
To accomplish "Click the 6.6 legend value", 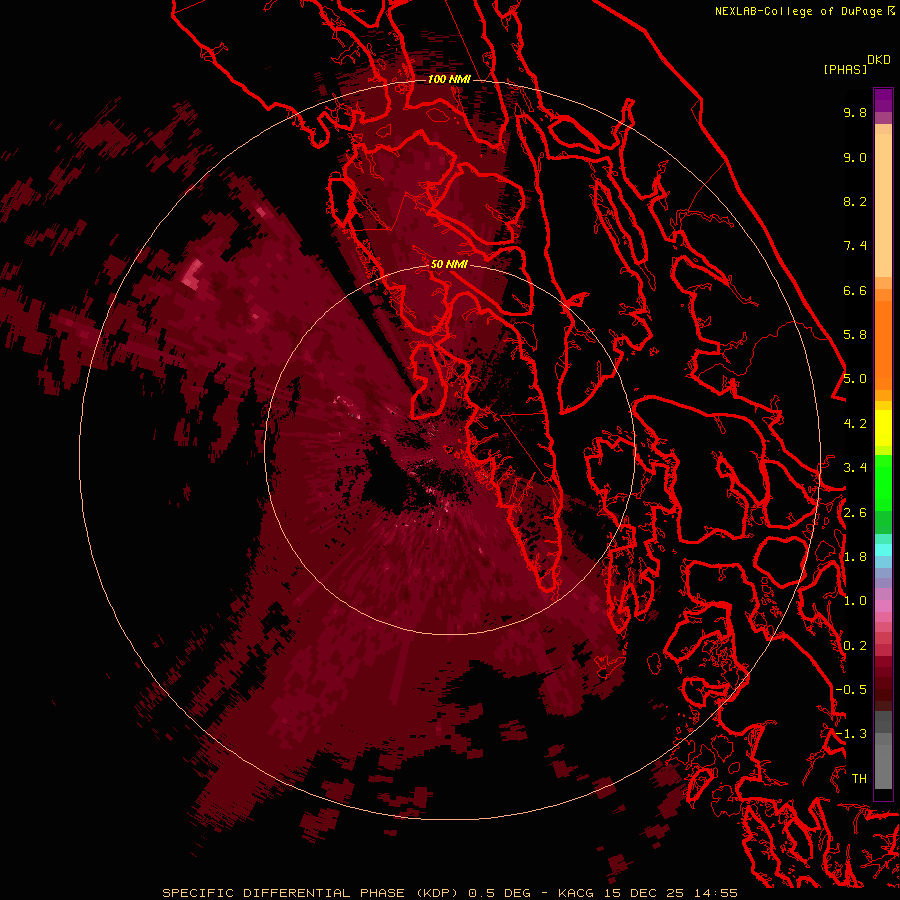I will tap(855, 290).
